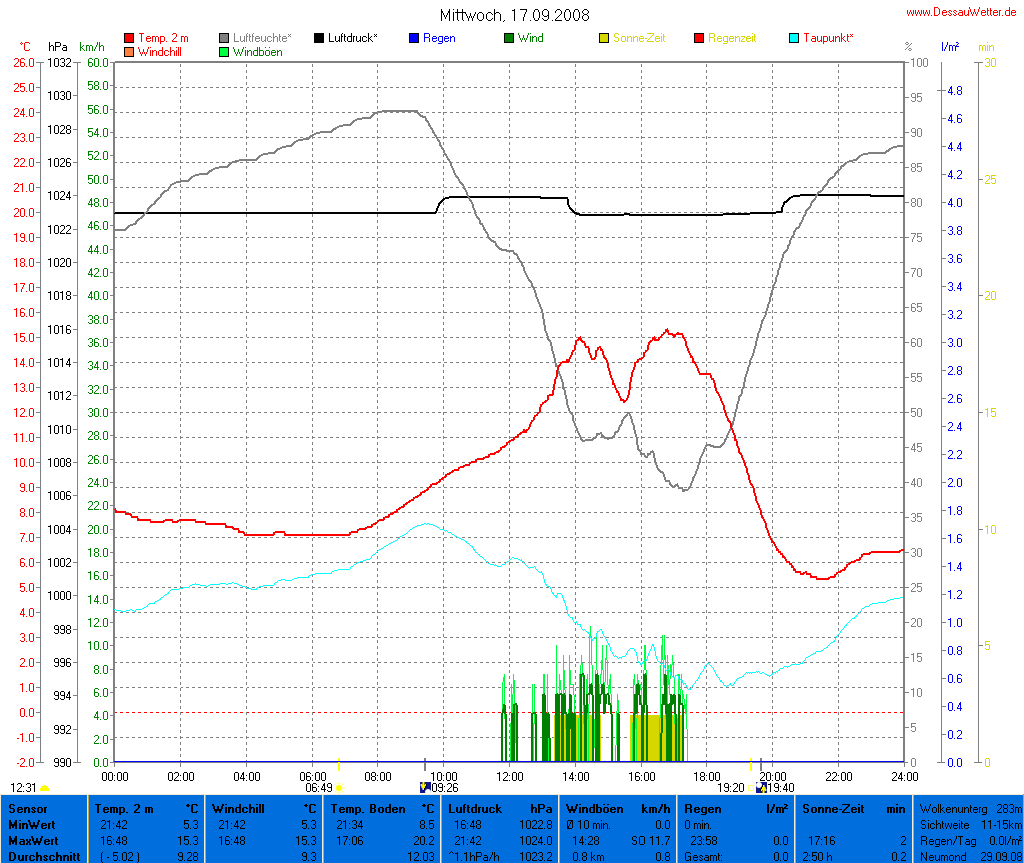Click the black Luftdruck legend square
The width and height of the screenshot is (1024, 863).
[x=319, y=38]
